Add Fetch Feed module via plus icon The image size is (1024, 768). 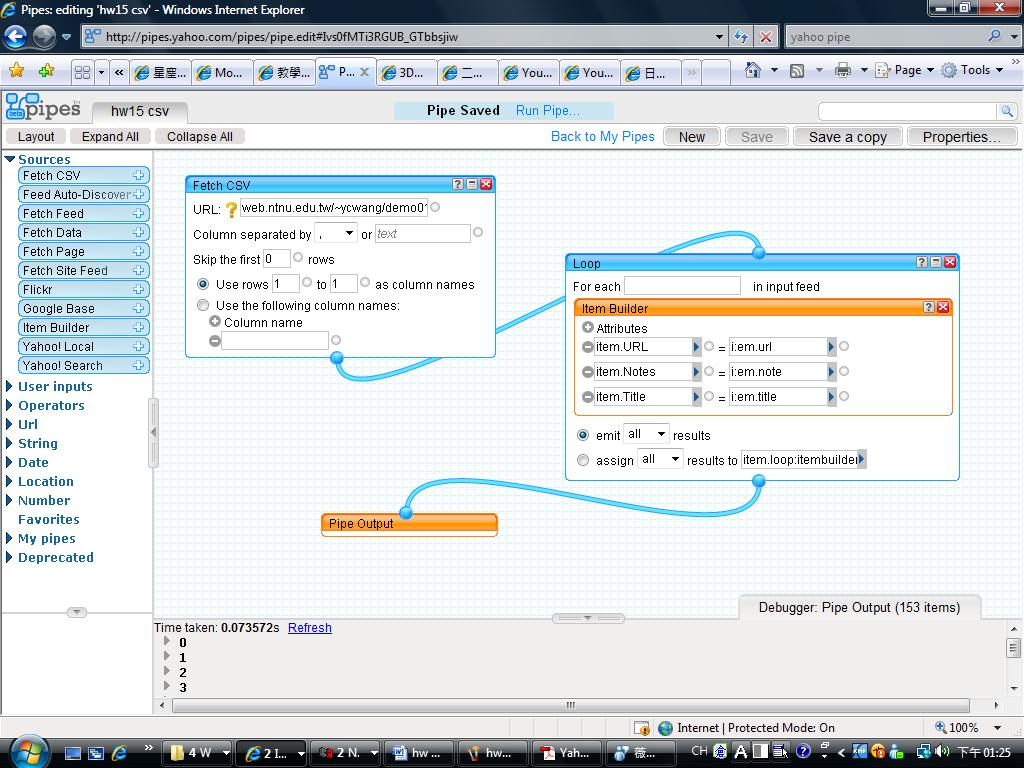138,213
